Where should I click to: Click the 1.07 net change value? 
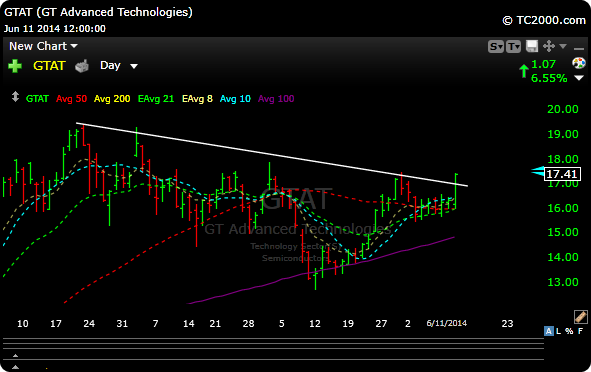pyautogui.click(x=543, y=64)
